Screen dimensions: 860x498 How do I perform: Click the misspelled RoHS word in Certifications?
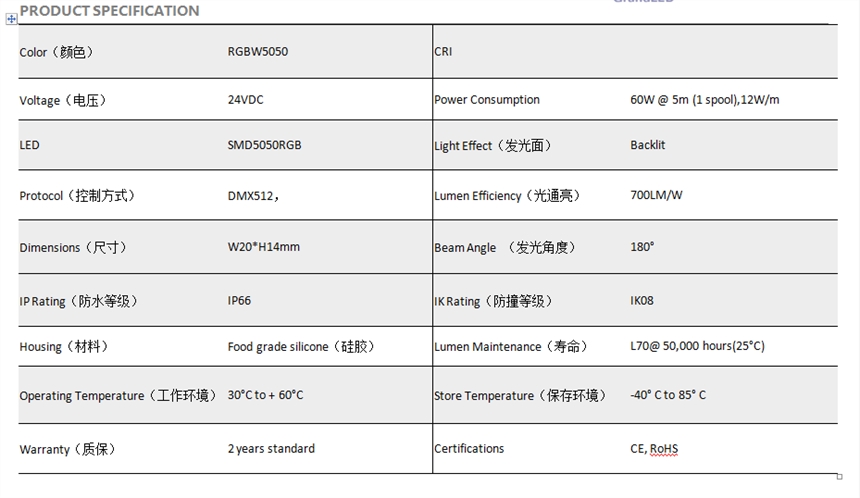(x=664, y=449)
